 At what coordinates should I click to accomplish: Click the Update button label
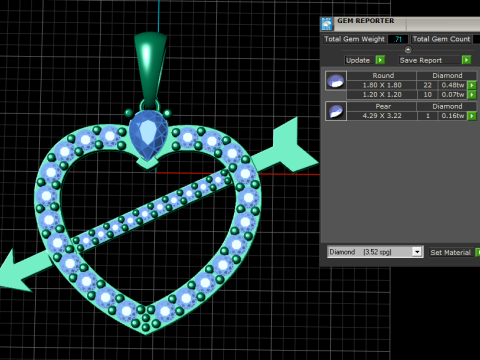coord(358,60)
